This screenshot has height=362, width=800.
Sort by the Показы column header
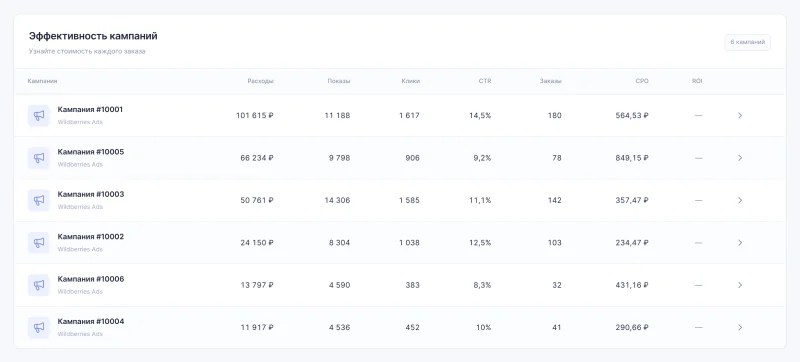(x=339, y=81)
